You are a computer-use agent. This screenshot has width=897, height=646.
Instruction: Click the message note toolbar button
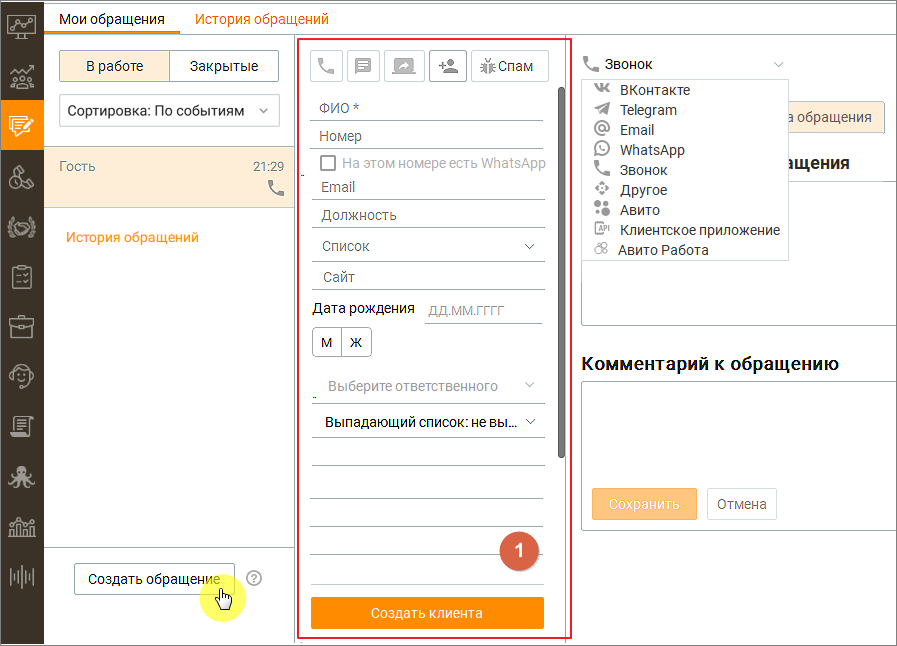click(x=363, y=66)
